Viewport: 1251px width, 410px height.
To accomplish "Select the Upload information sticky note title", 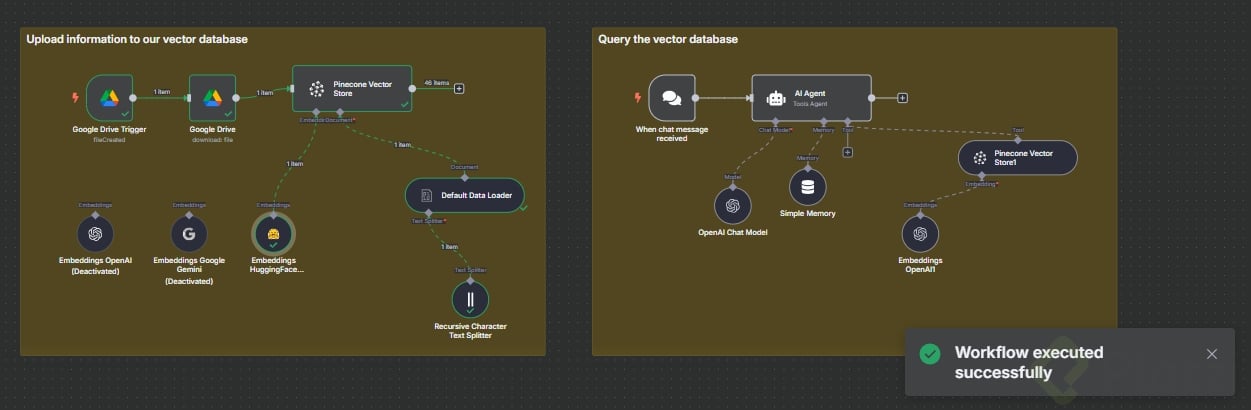I will [137, 39].
